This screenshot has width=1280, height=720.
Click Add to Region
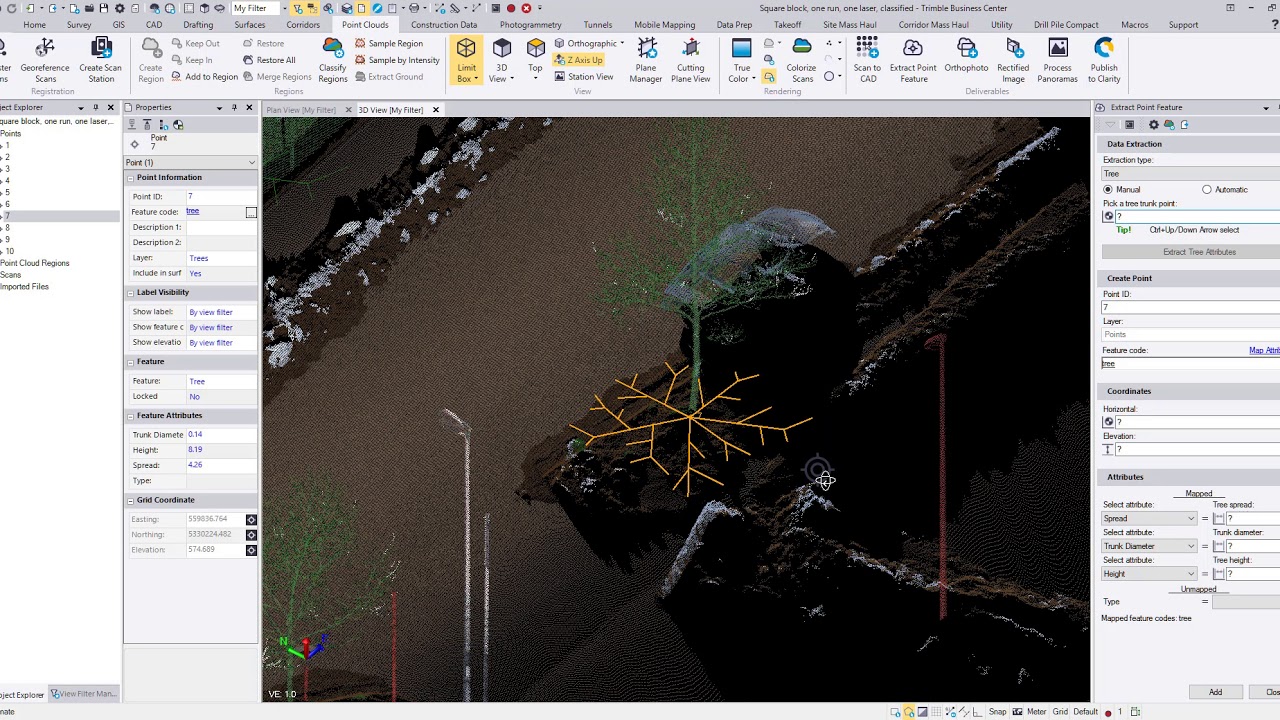pyautogui.click(x=203, y=77)
